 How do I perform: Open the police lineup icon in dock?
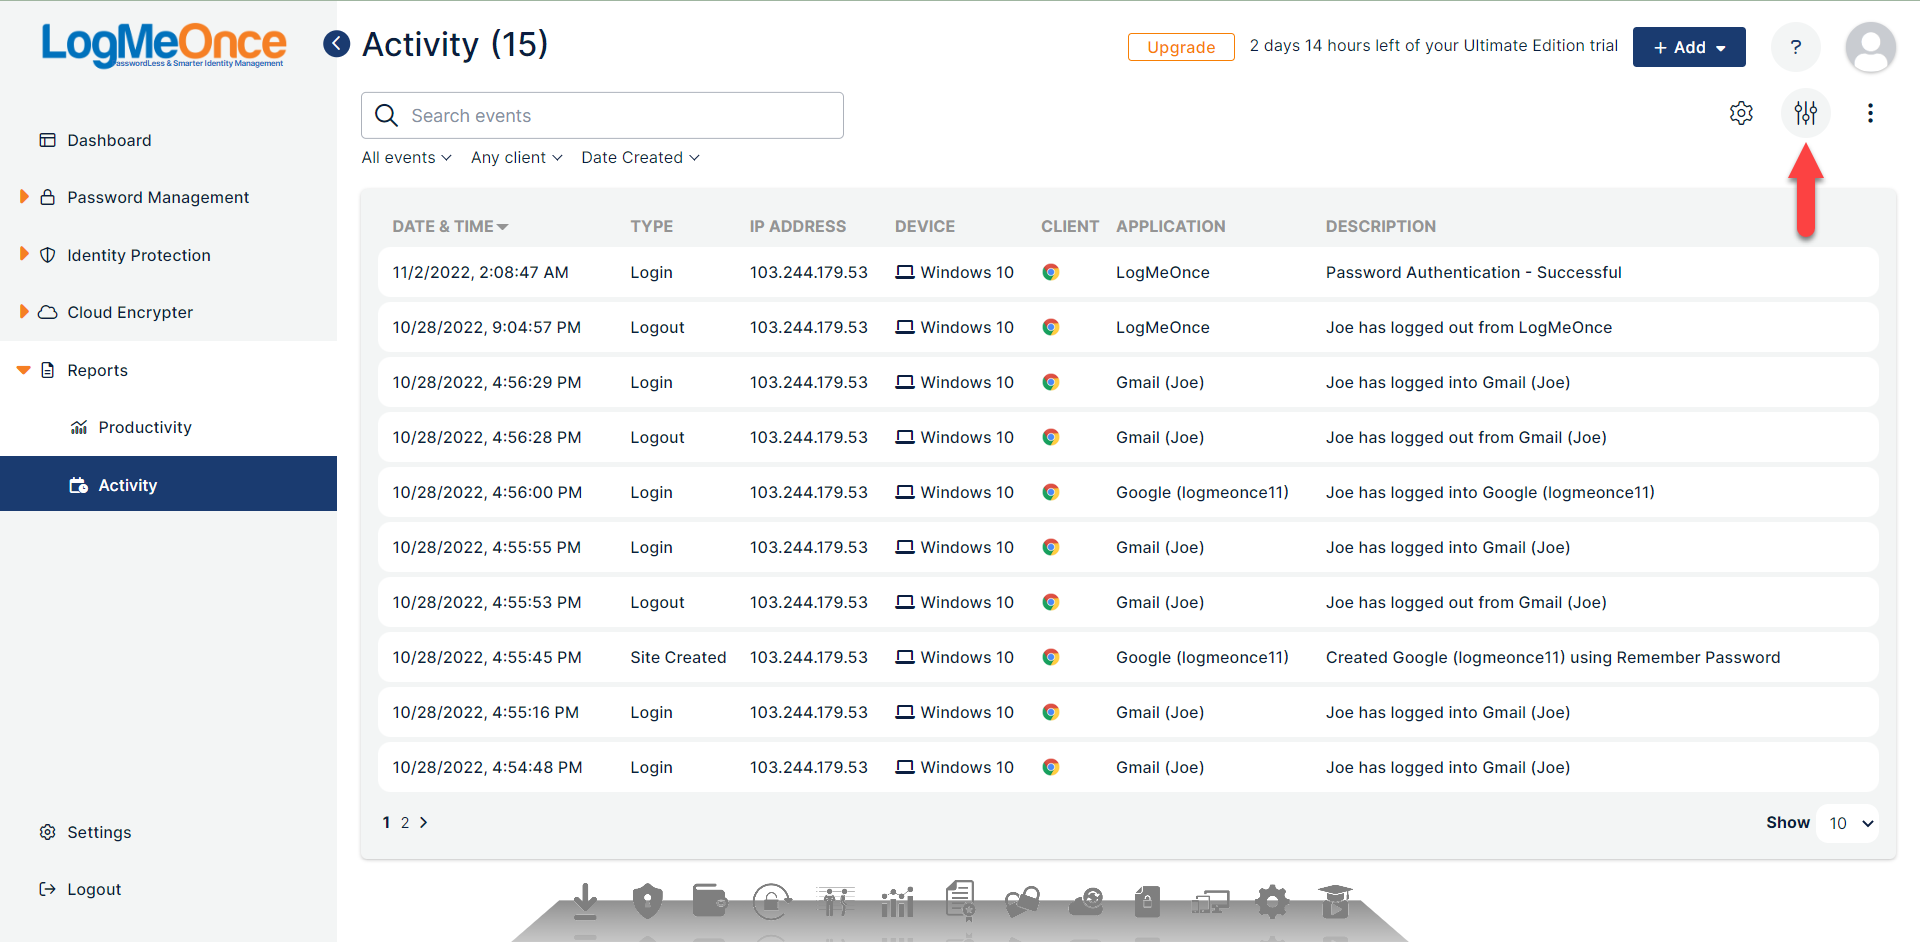point(835,901)
